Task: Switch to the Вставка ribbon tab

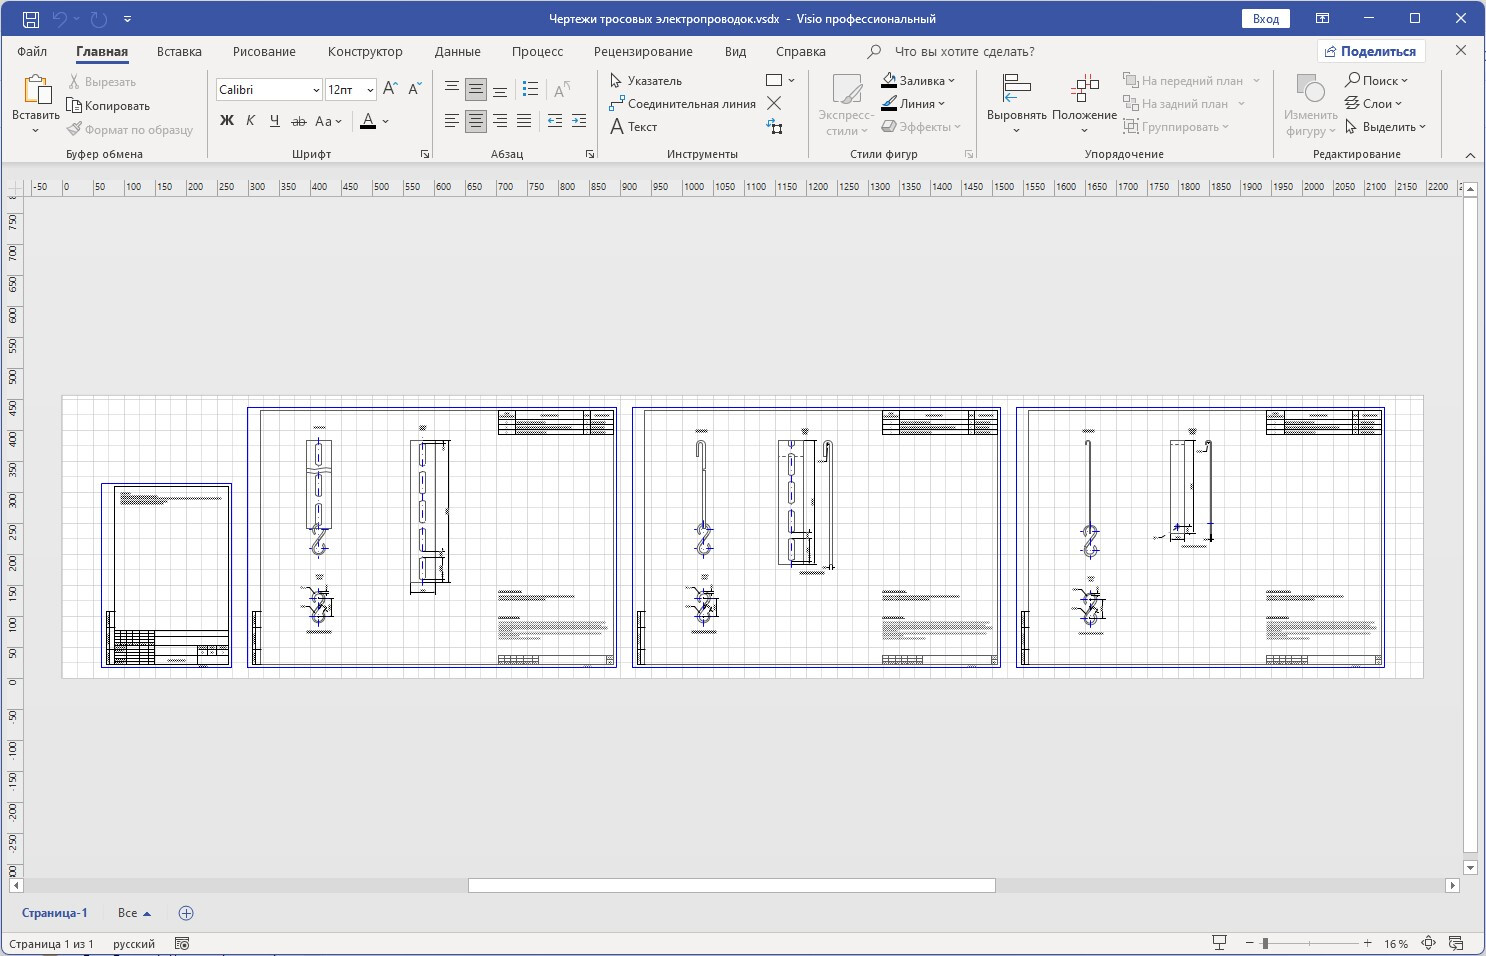Action: tap(179, 52)
